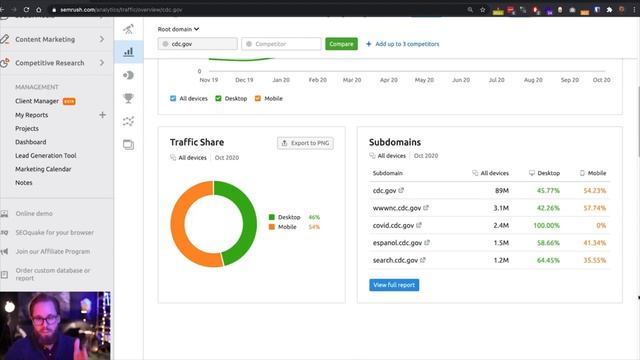Click the plus icon beside My Reports
The image size is (640, 360).
102,115
